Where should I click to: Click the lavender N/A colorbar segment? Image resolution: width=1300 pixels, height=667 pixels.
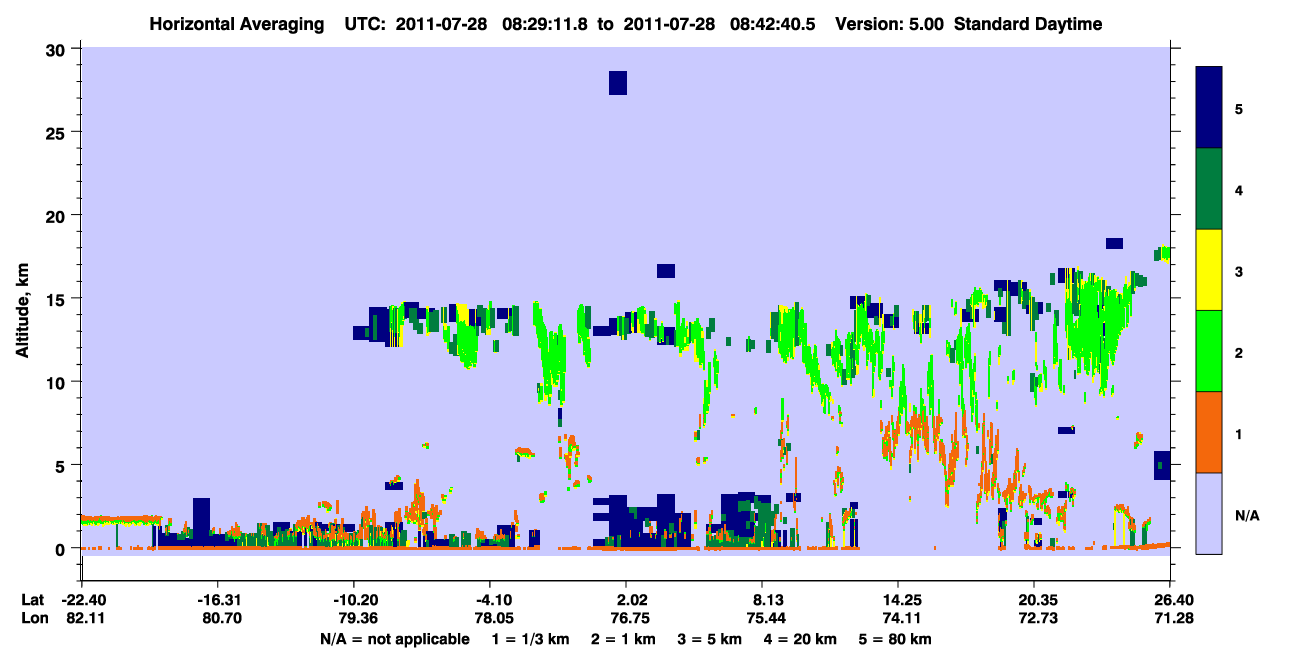pos(1209,513)
